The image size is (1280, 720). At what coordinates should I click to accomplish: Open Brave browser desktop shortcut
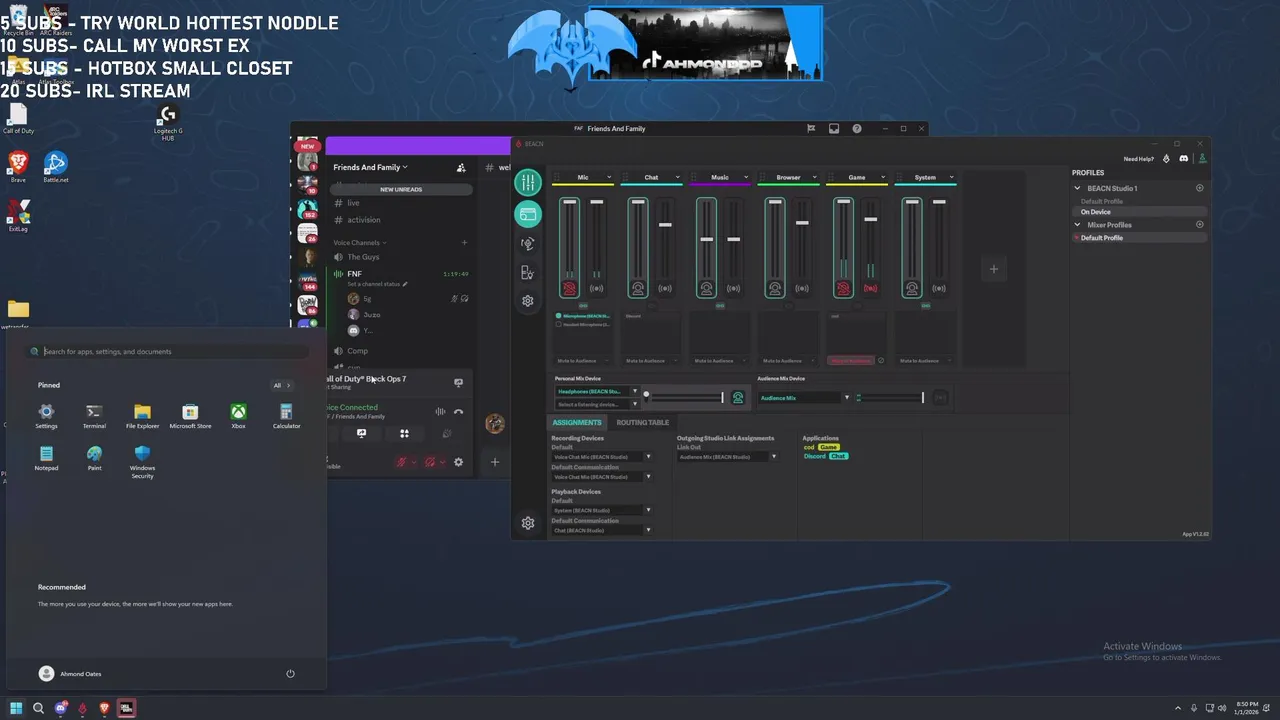pos(18,165)
